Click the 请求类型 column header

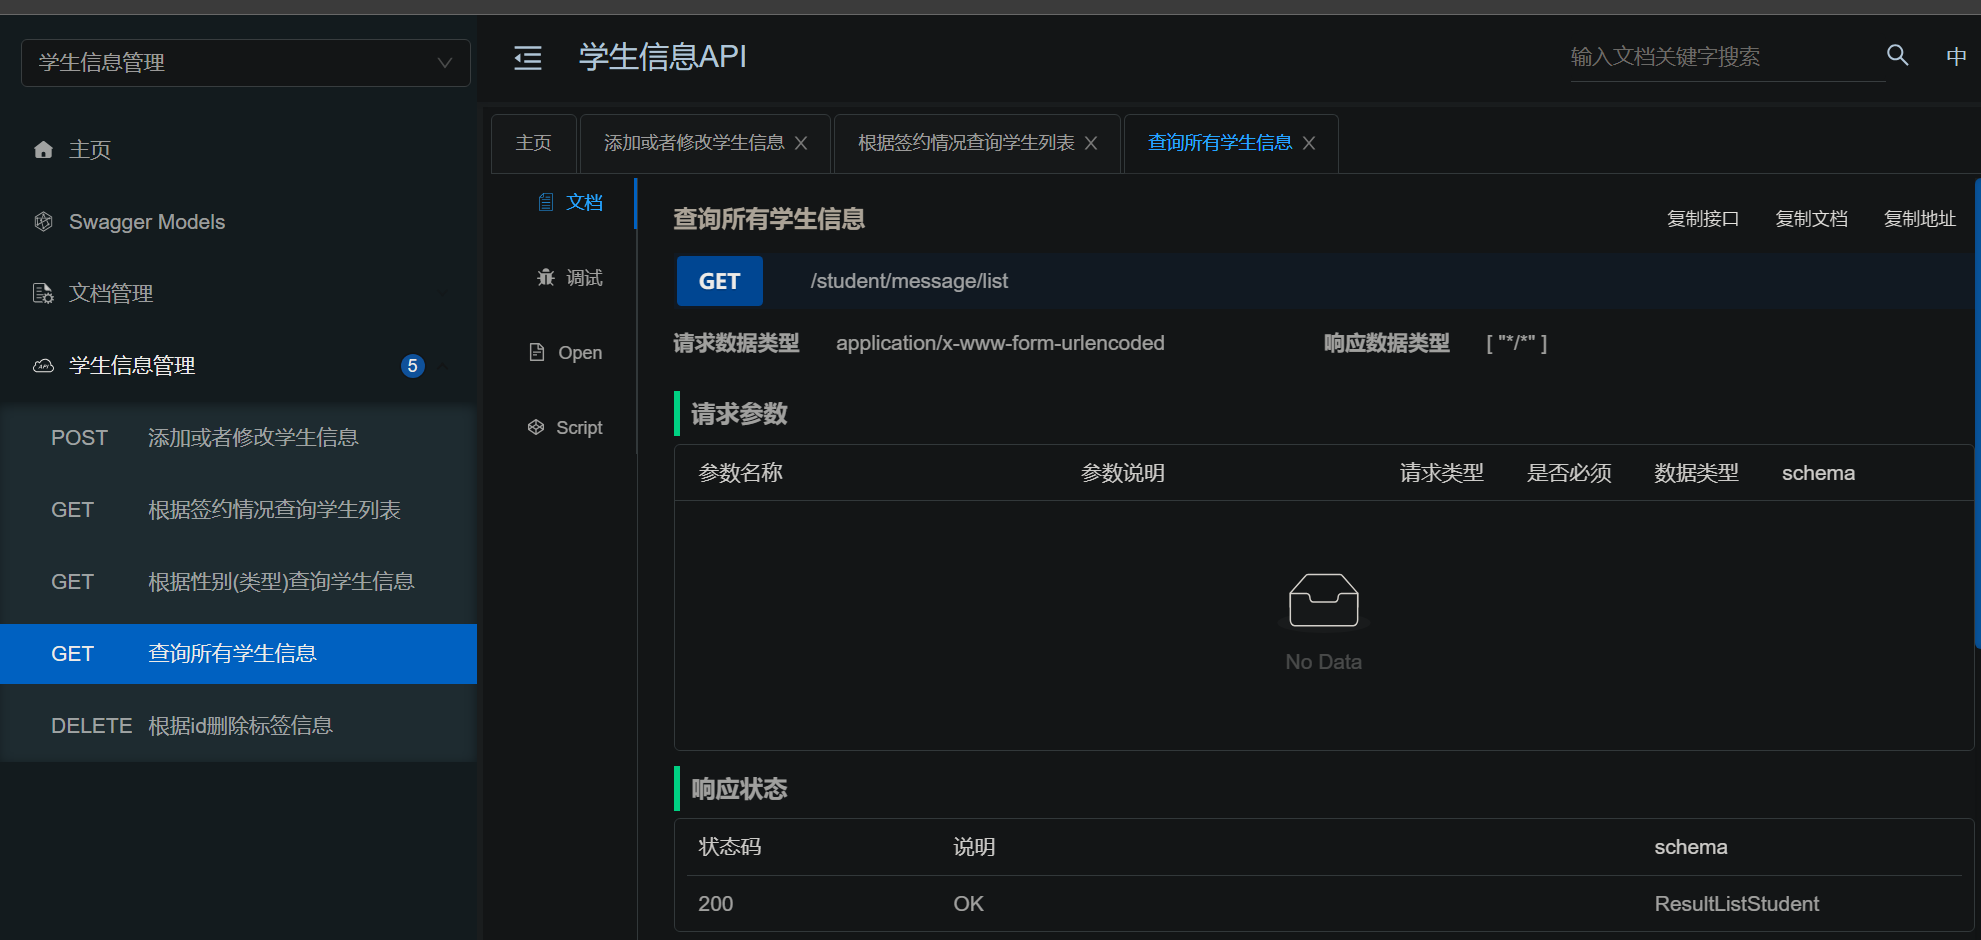[1442, 473]
